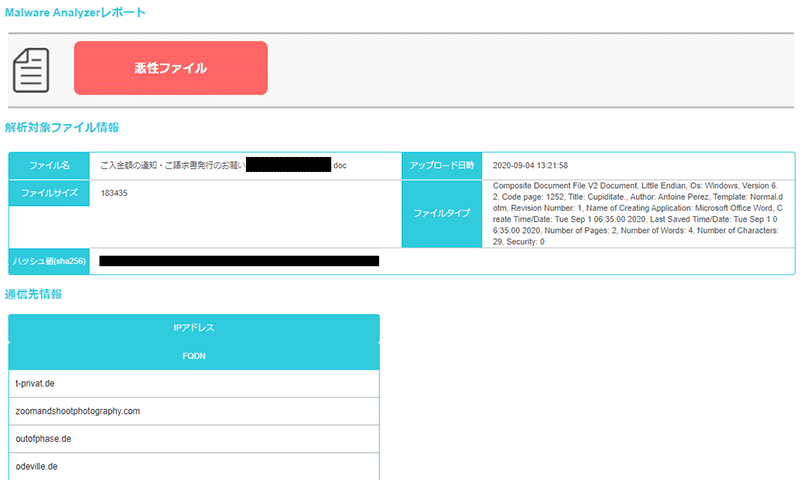800x480 pixels.
Task: Select the 解析対象ファイル情報 section heading
Action: (62, 127)
